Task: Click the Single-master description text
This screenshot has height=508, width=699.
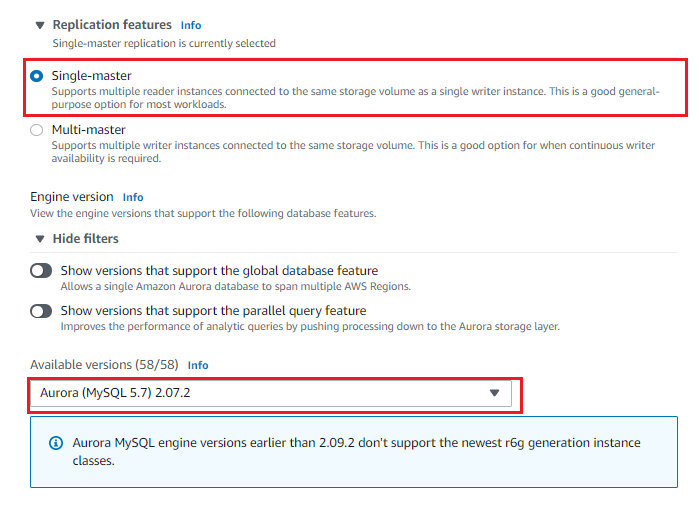Action: tap(355, 98)
